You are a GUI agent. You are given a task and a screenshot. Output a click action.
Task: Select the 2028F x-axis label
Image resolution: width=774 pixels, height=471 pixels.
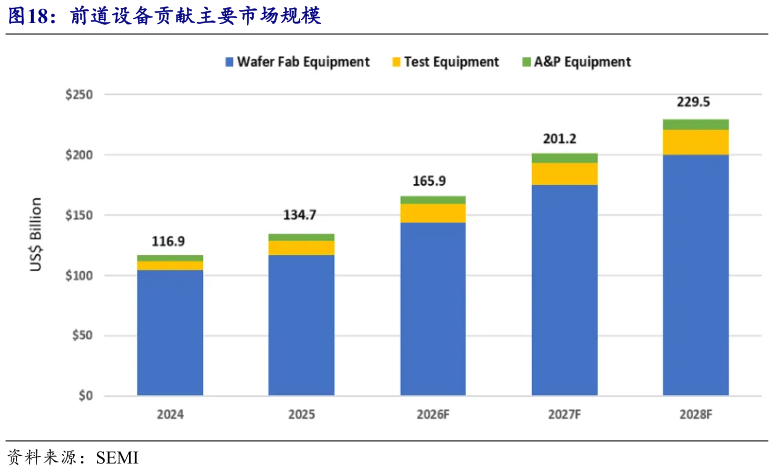[x=696, y=414]
